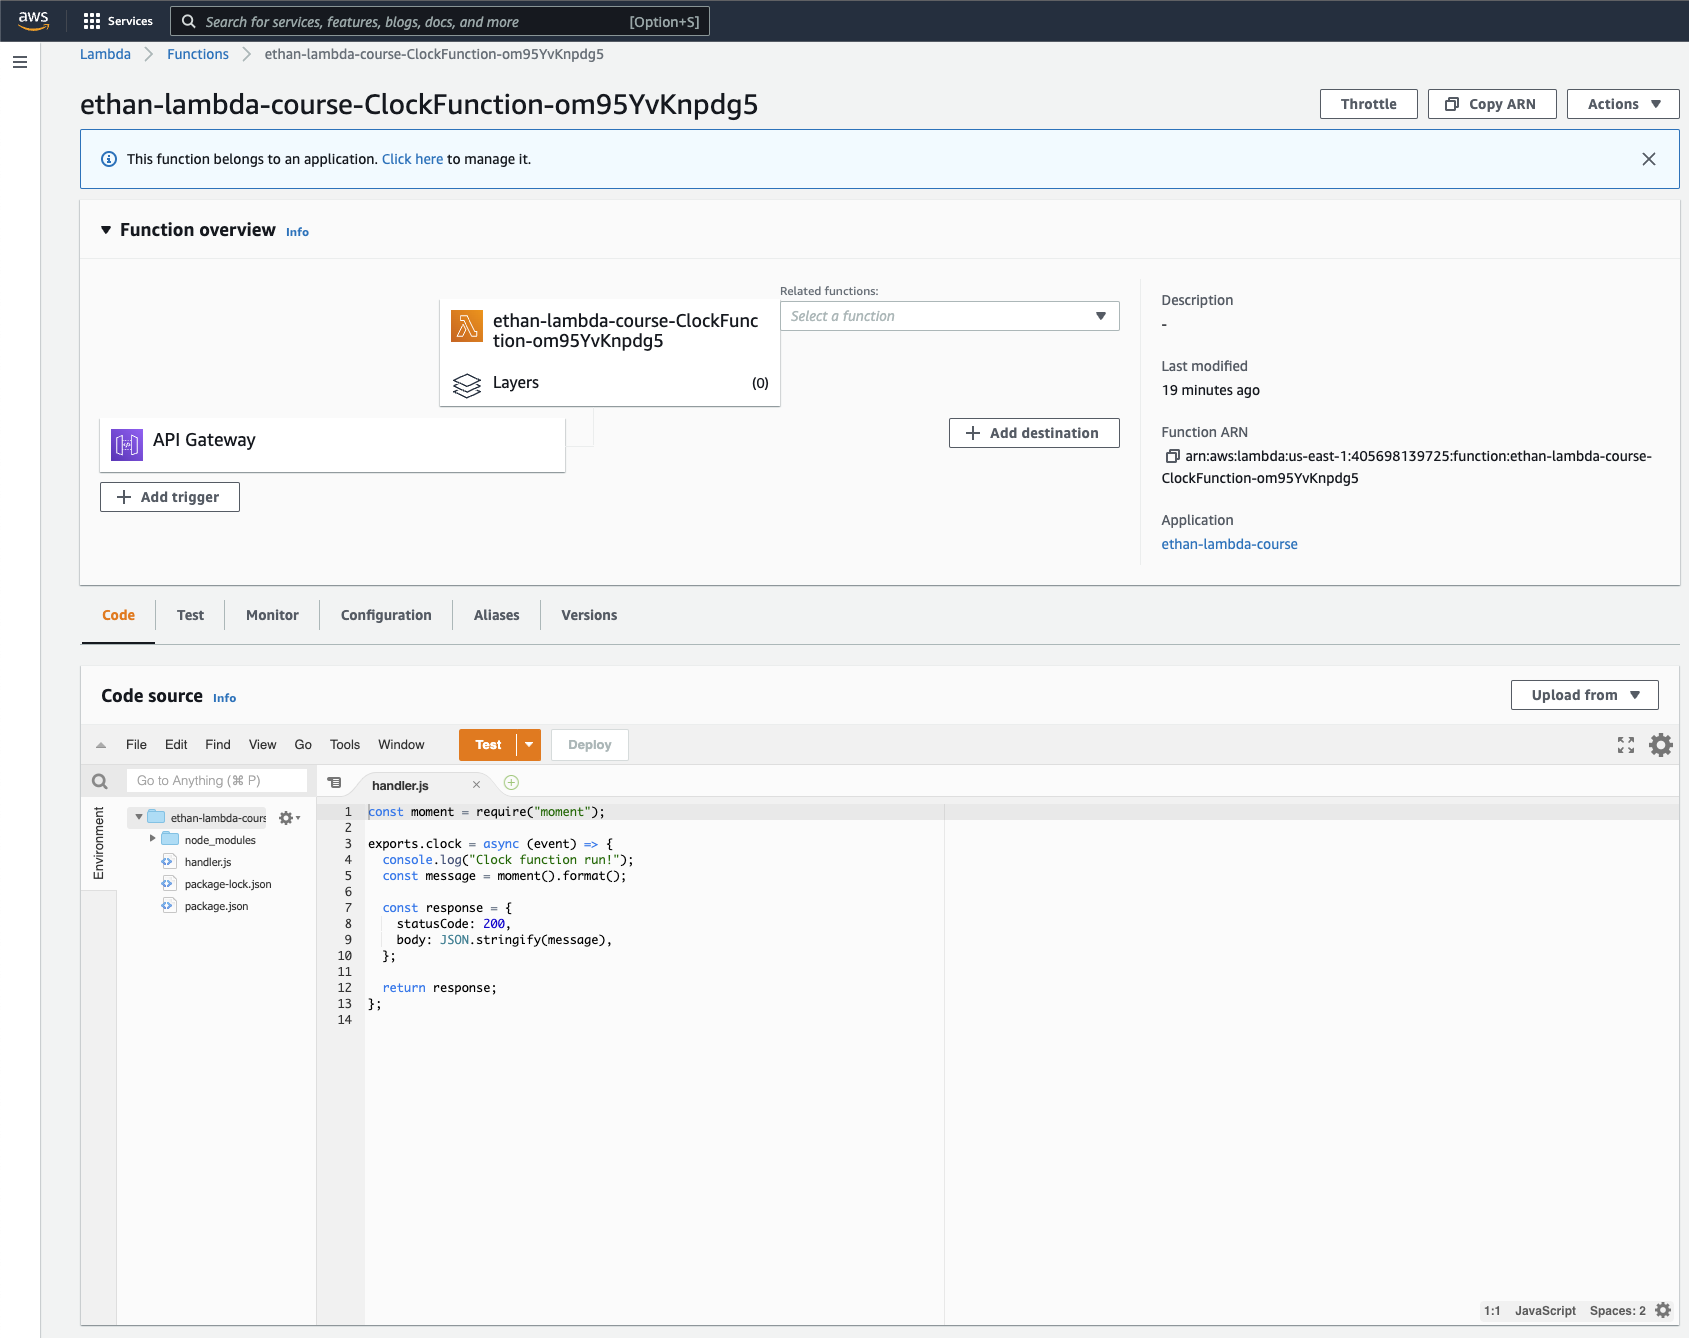Open the Upload from dropdown
The height and width of the screenshot is (1338, 1689).
(1584, 695)
